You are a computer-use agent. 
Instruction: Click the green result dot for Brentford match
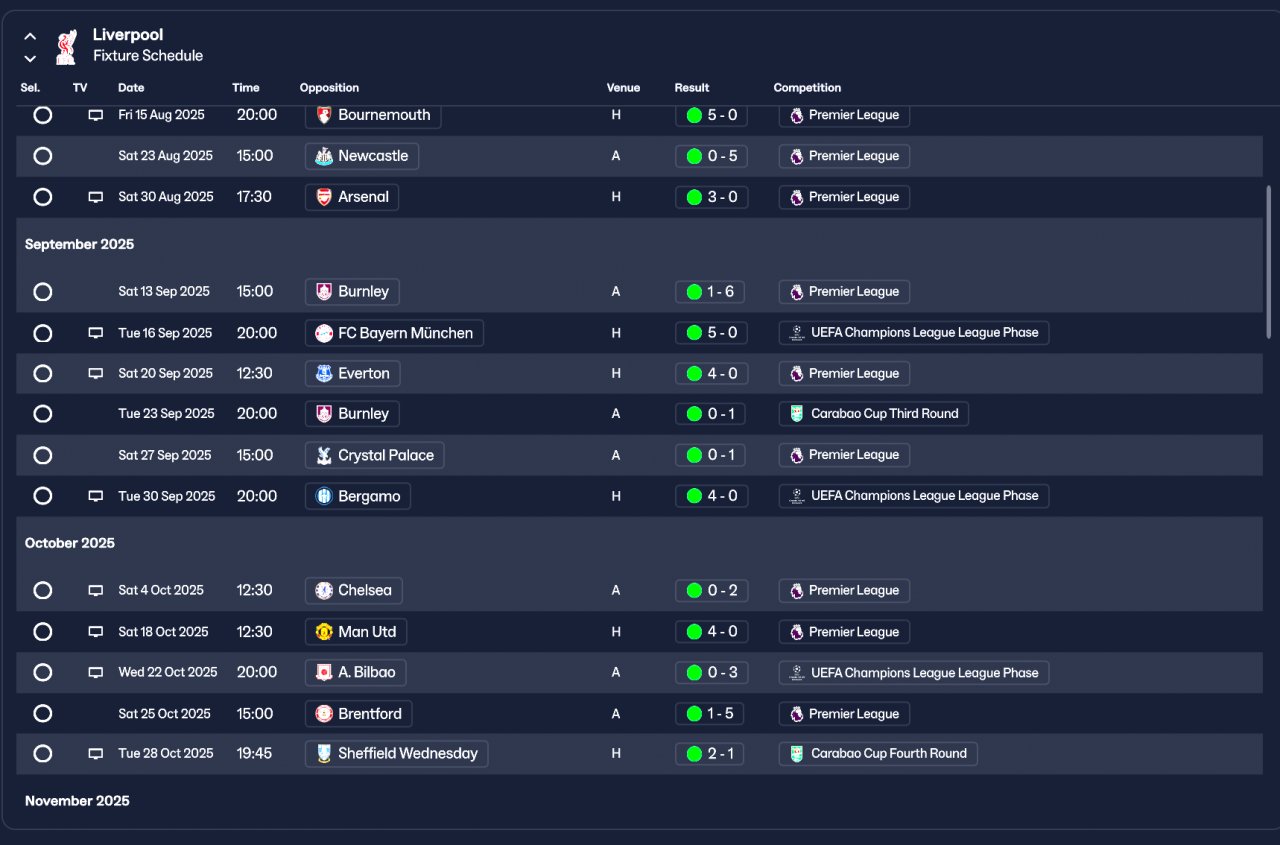(694, 714)
